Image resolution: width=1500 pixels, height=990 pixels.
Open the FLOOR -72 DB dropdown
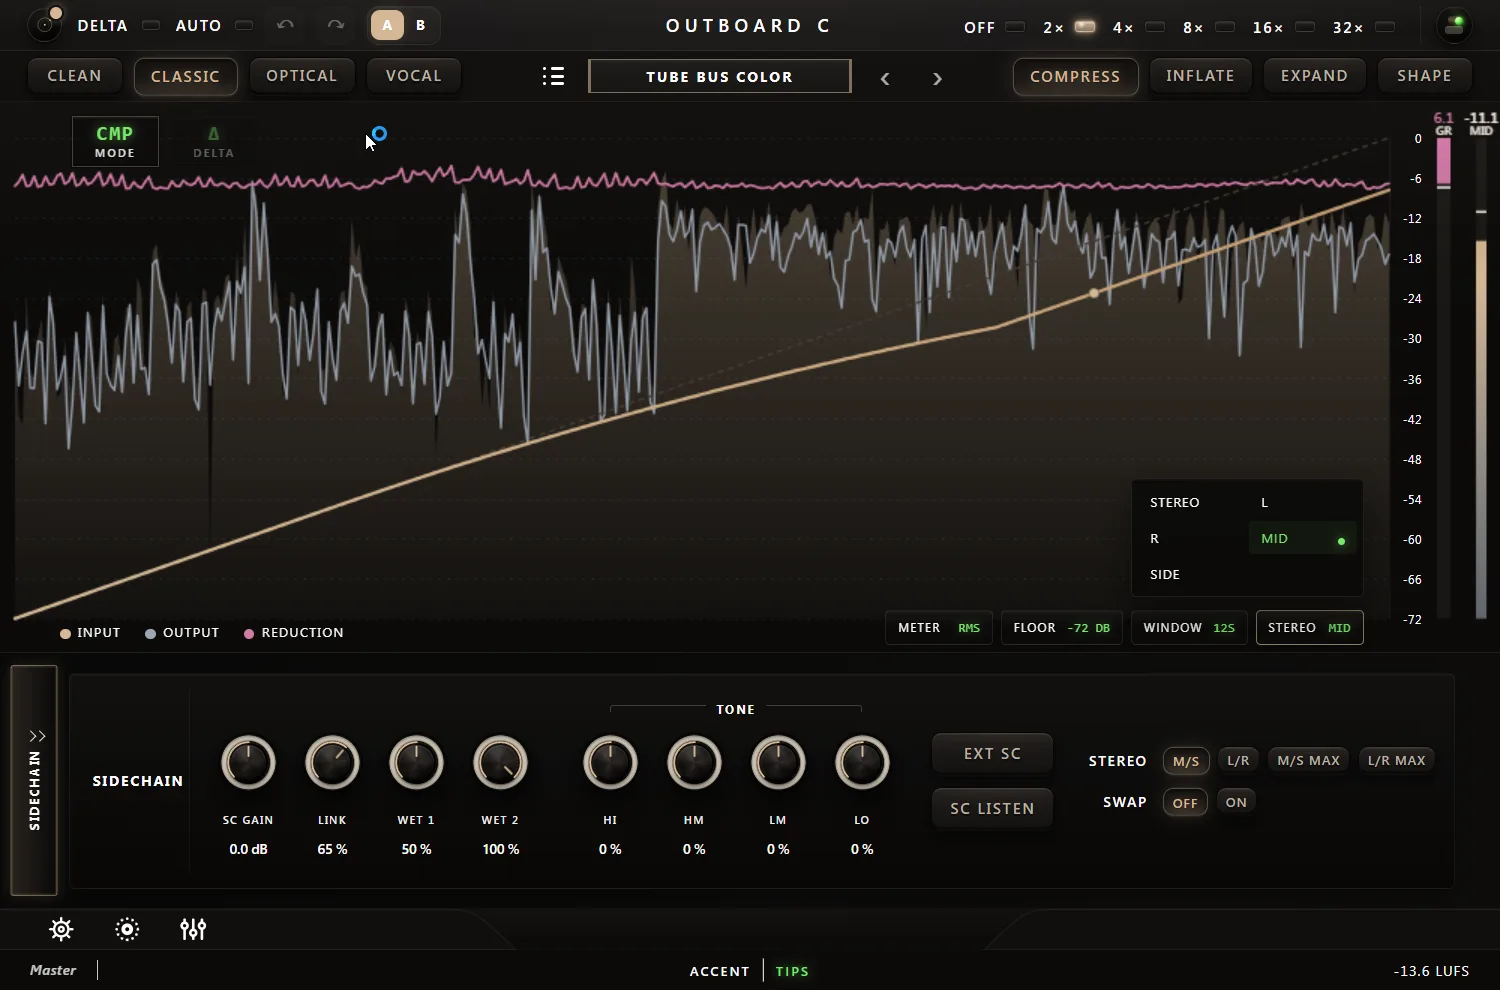click(1062, 628)
